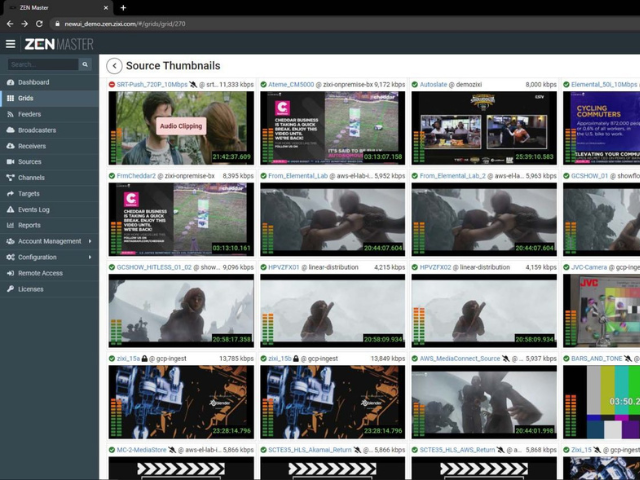
Task: Click the Reports chart icon
Action: (11, 225)
